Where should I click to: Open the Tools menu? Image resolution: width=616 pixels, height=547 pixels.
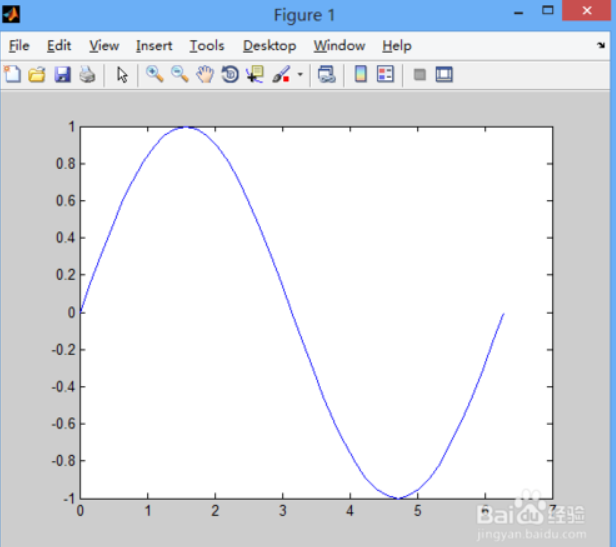point(207,46)
